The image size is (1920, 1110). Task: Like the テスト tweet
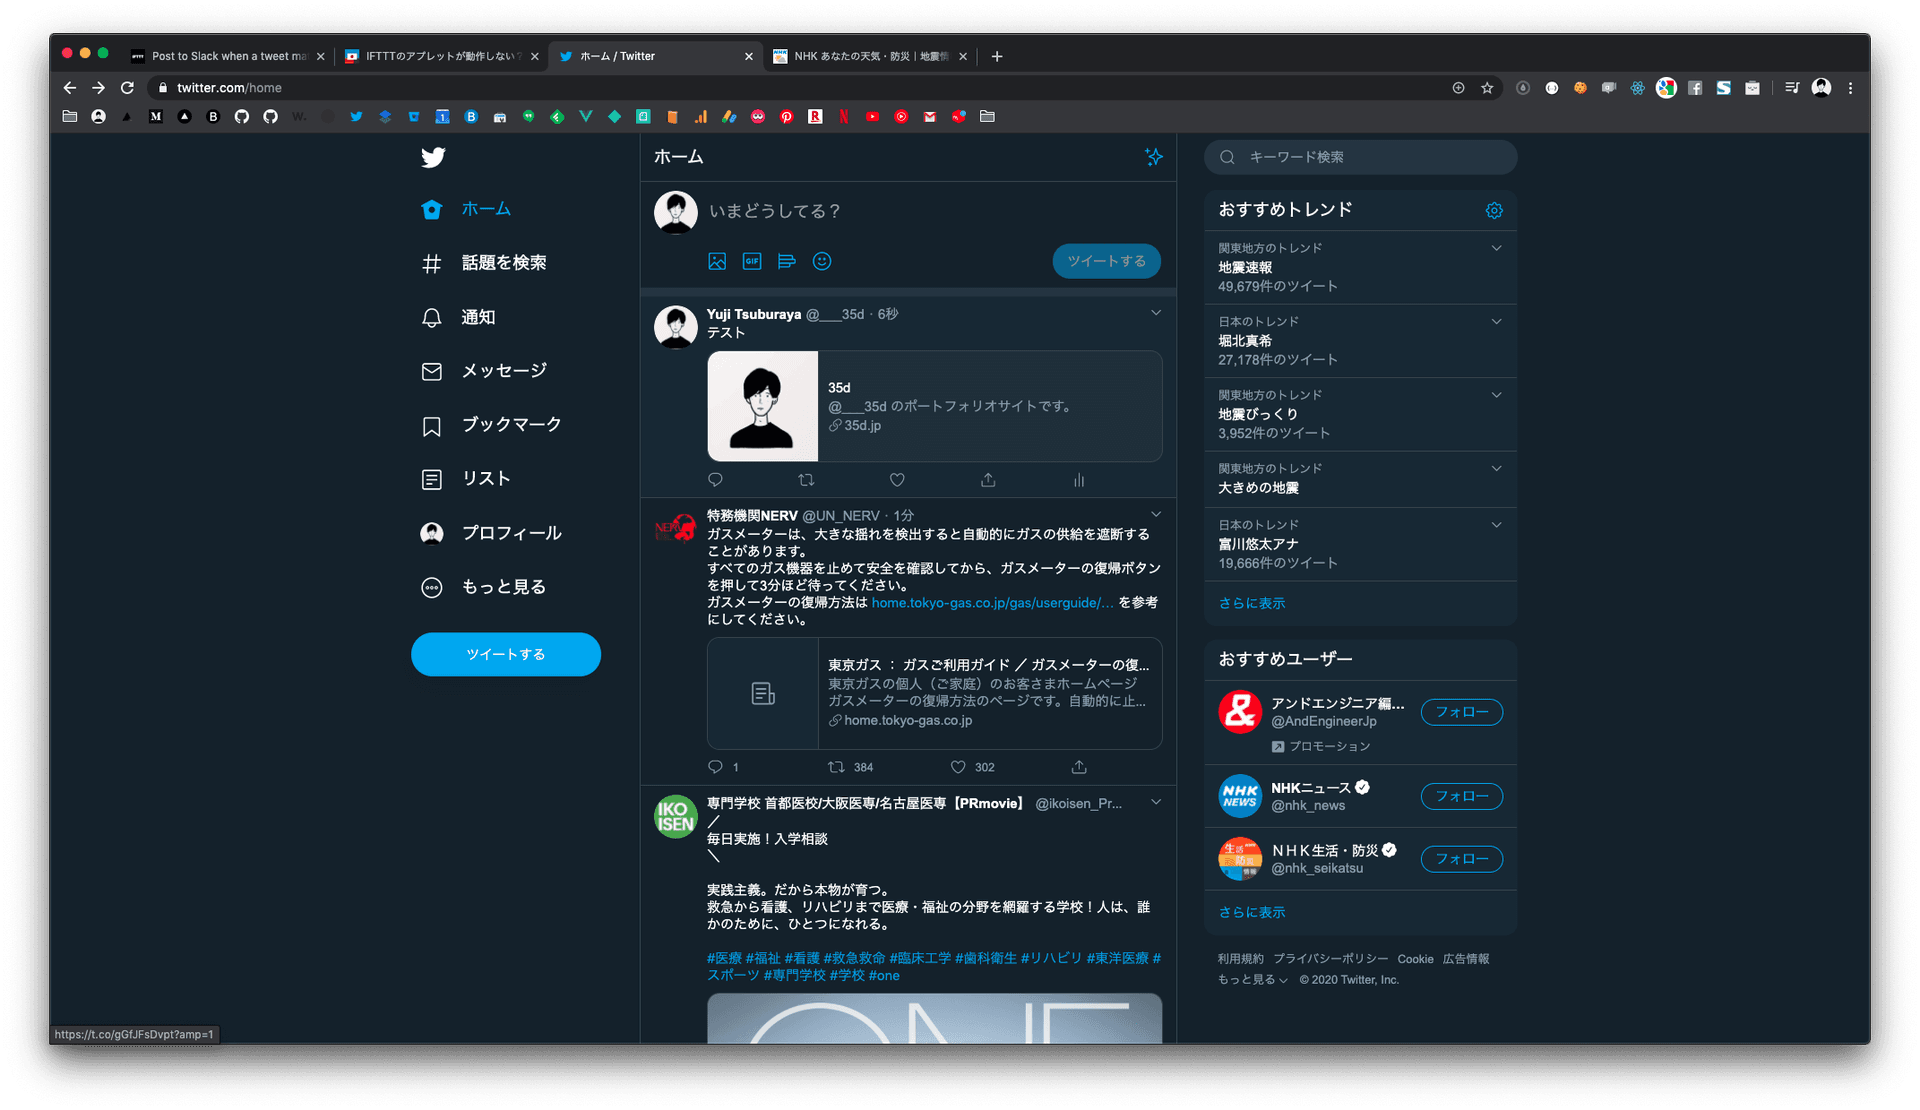tap(897, 480)
